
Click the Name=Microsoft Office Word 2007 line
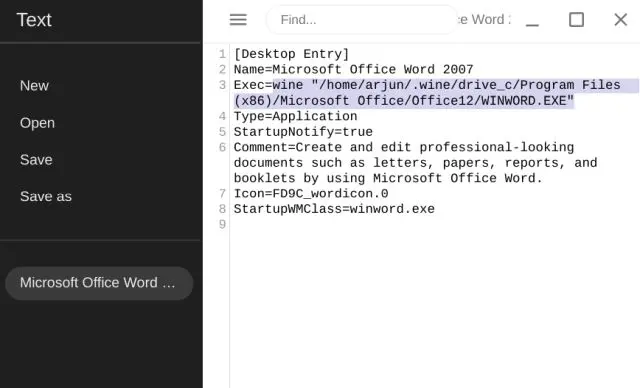coord(353,69)
